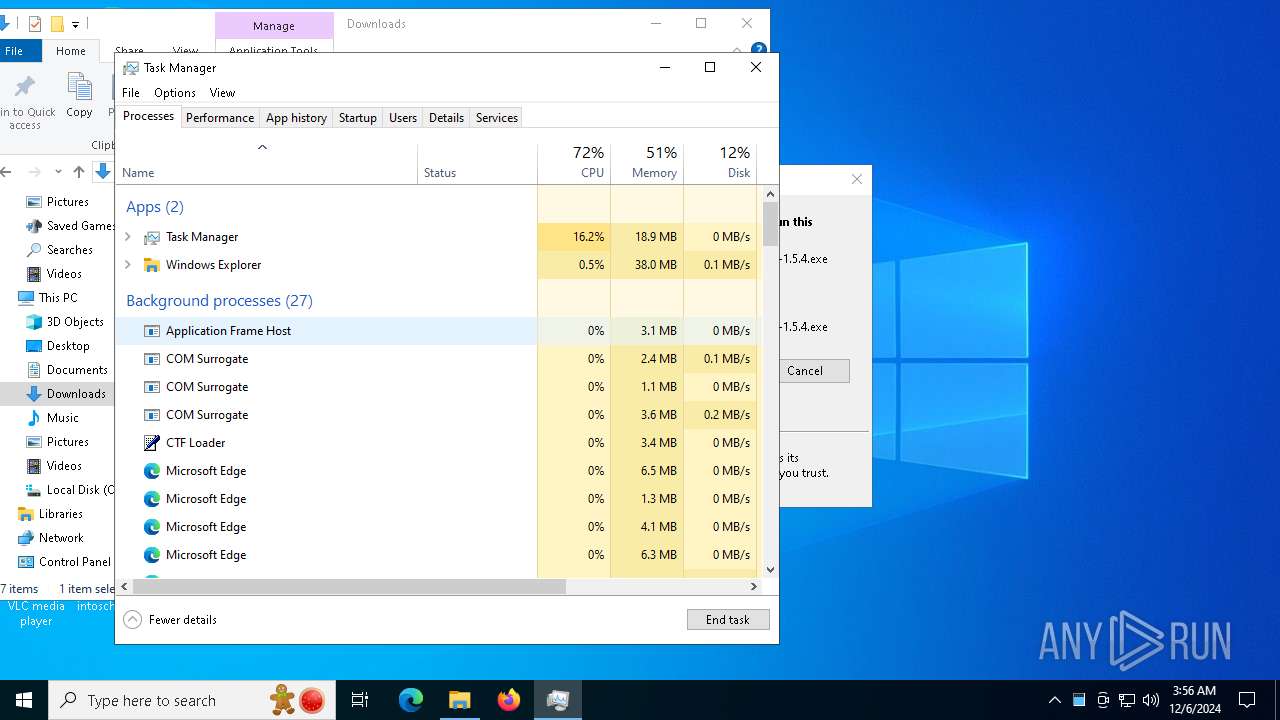Expand the Windows Explorer process group
Image resolution: width=1280 pixels, height=720 pixels.
coord(127,265)
